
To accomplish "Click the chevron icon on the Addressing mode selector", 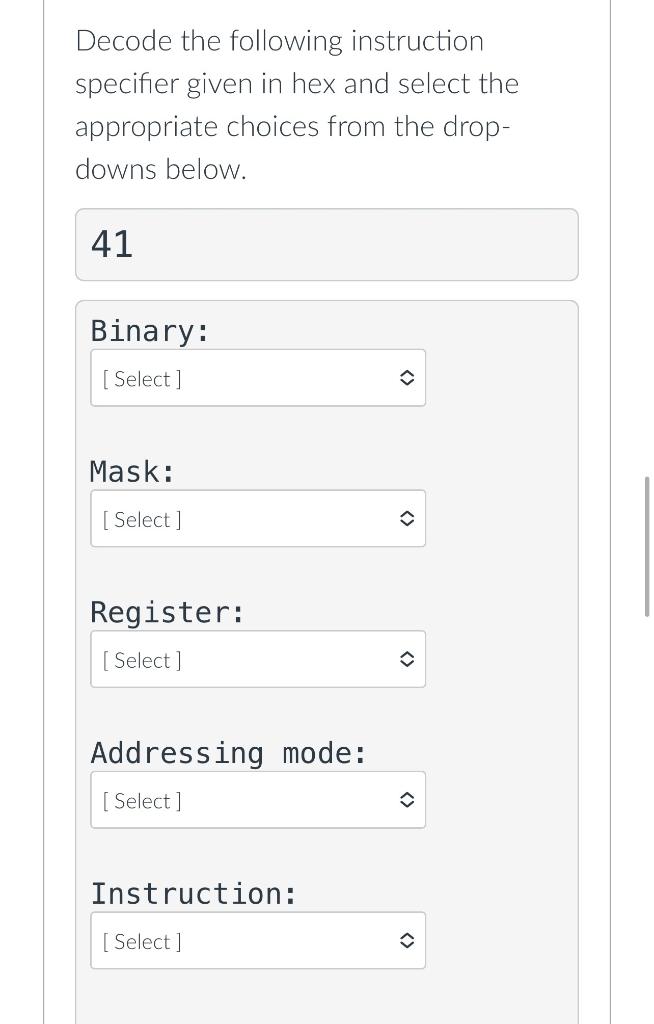I will 407,799.
